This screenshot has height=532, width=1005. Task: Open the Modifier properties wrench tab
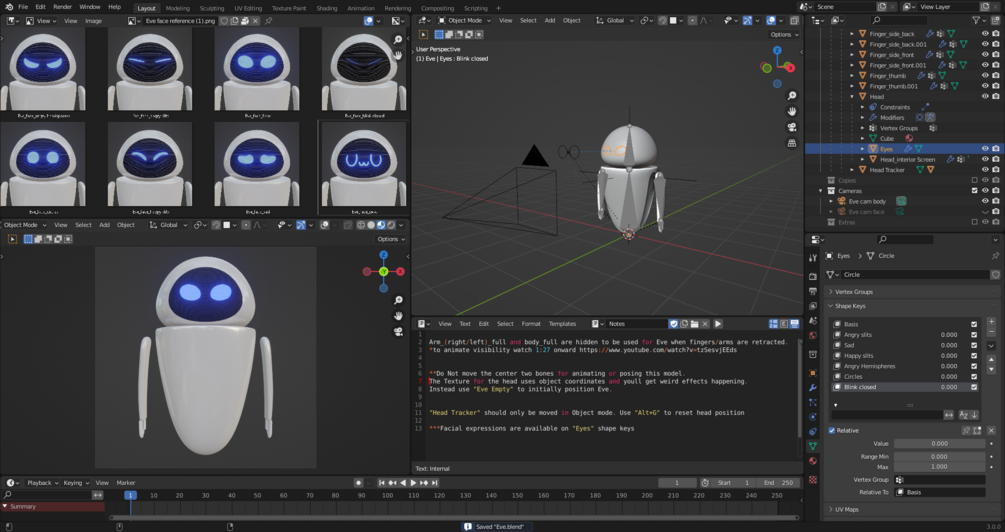[x=813, y=388]
